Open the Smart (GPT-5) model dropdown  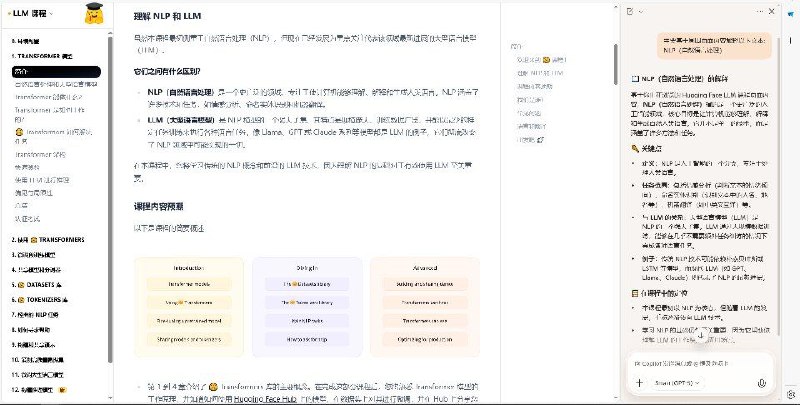click(x=676, y=383)
